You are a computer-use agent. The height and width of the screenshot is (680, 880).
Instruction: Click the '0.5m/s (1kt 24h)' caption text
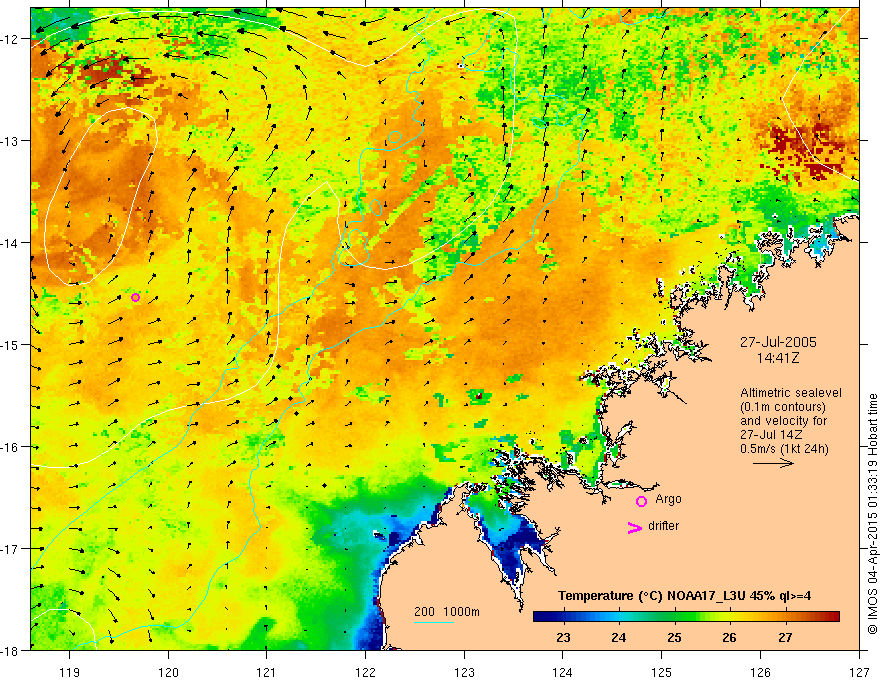(x=784, y=449)
